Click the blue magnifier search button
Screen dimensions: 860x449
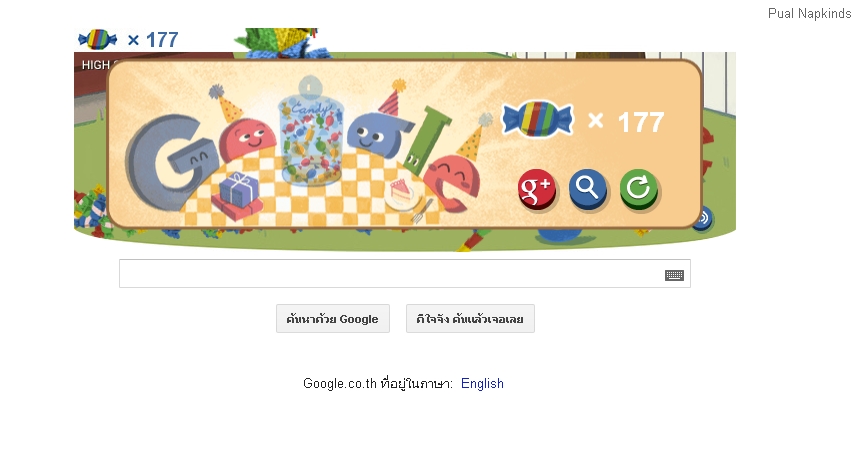[587, 189]
